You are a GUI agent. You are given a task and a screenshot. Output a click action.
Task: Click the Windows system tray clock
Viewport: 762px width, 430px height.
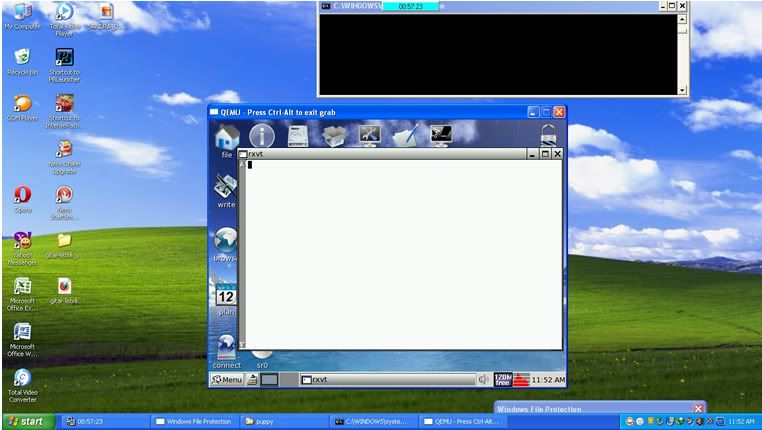coord(741,421)
